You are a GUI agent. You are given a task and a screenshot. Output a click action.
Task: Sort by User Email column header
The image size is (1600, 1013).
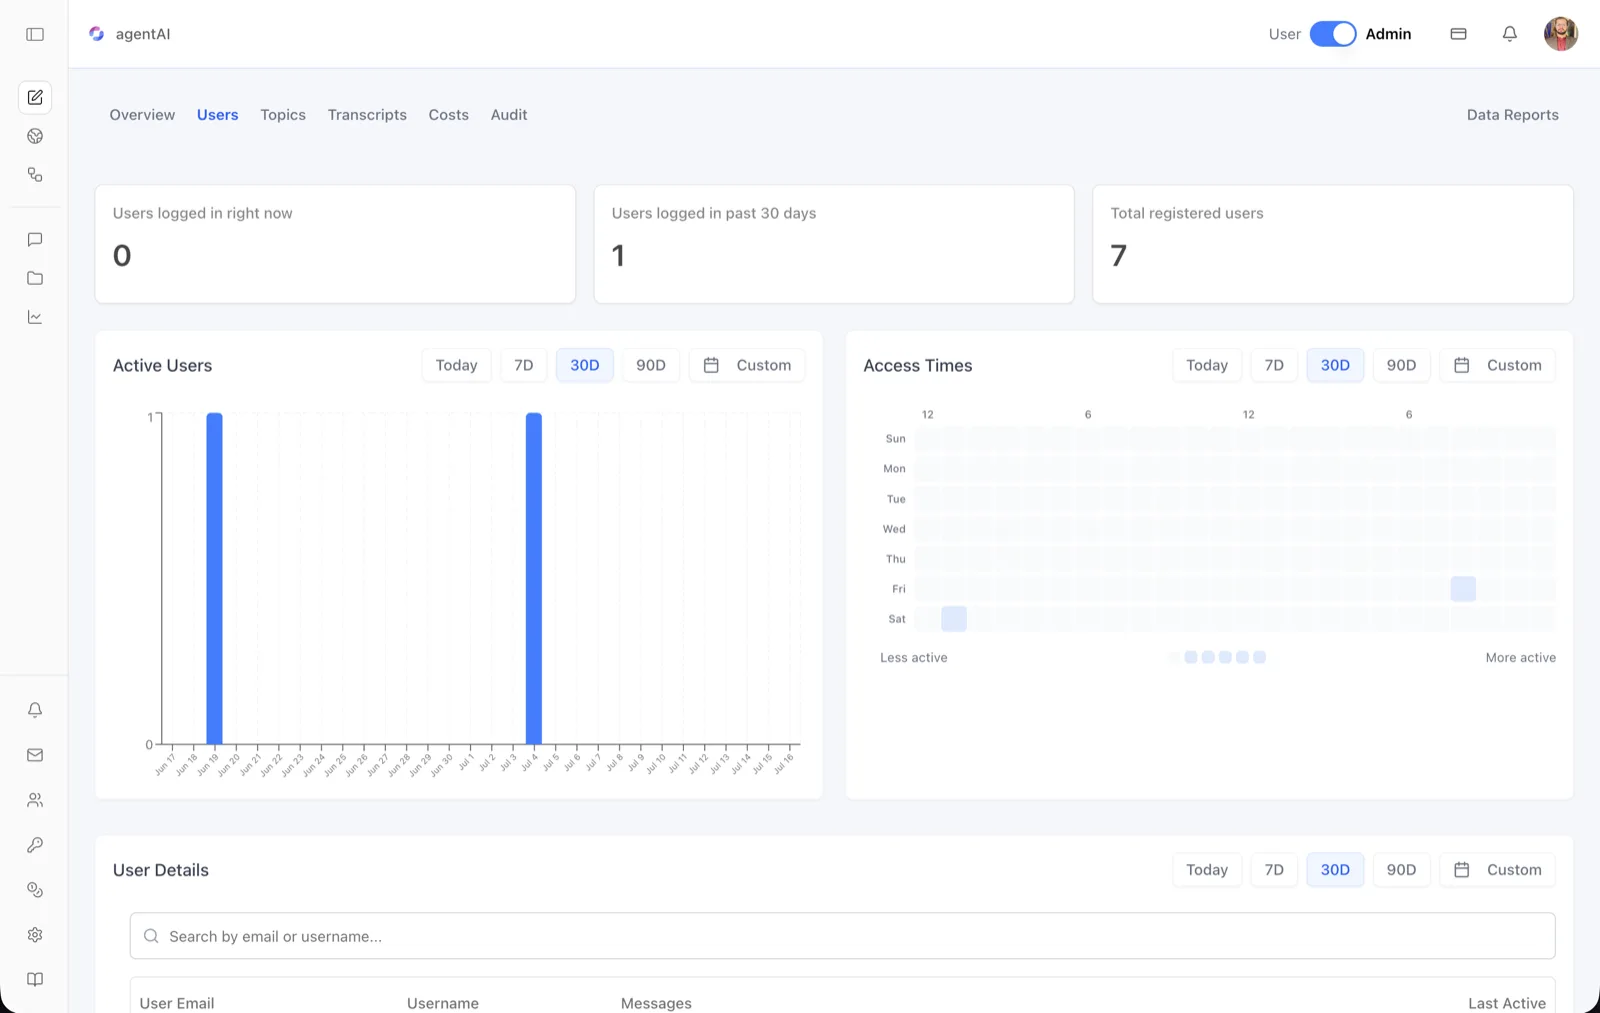[177, 1003]
